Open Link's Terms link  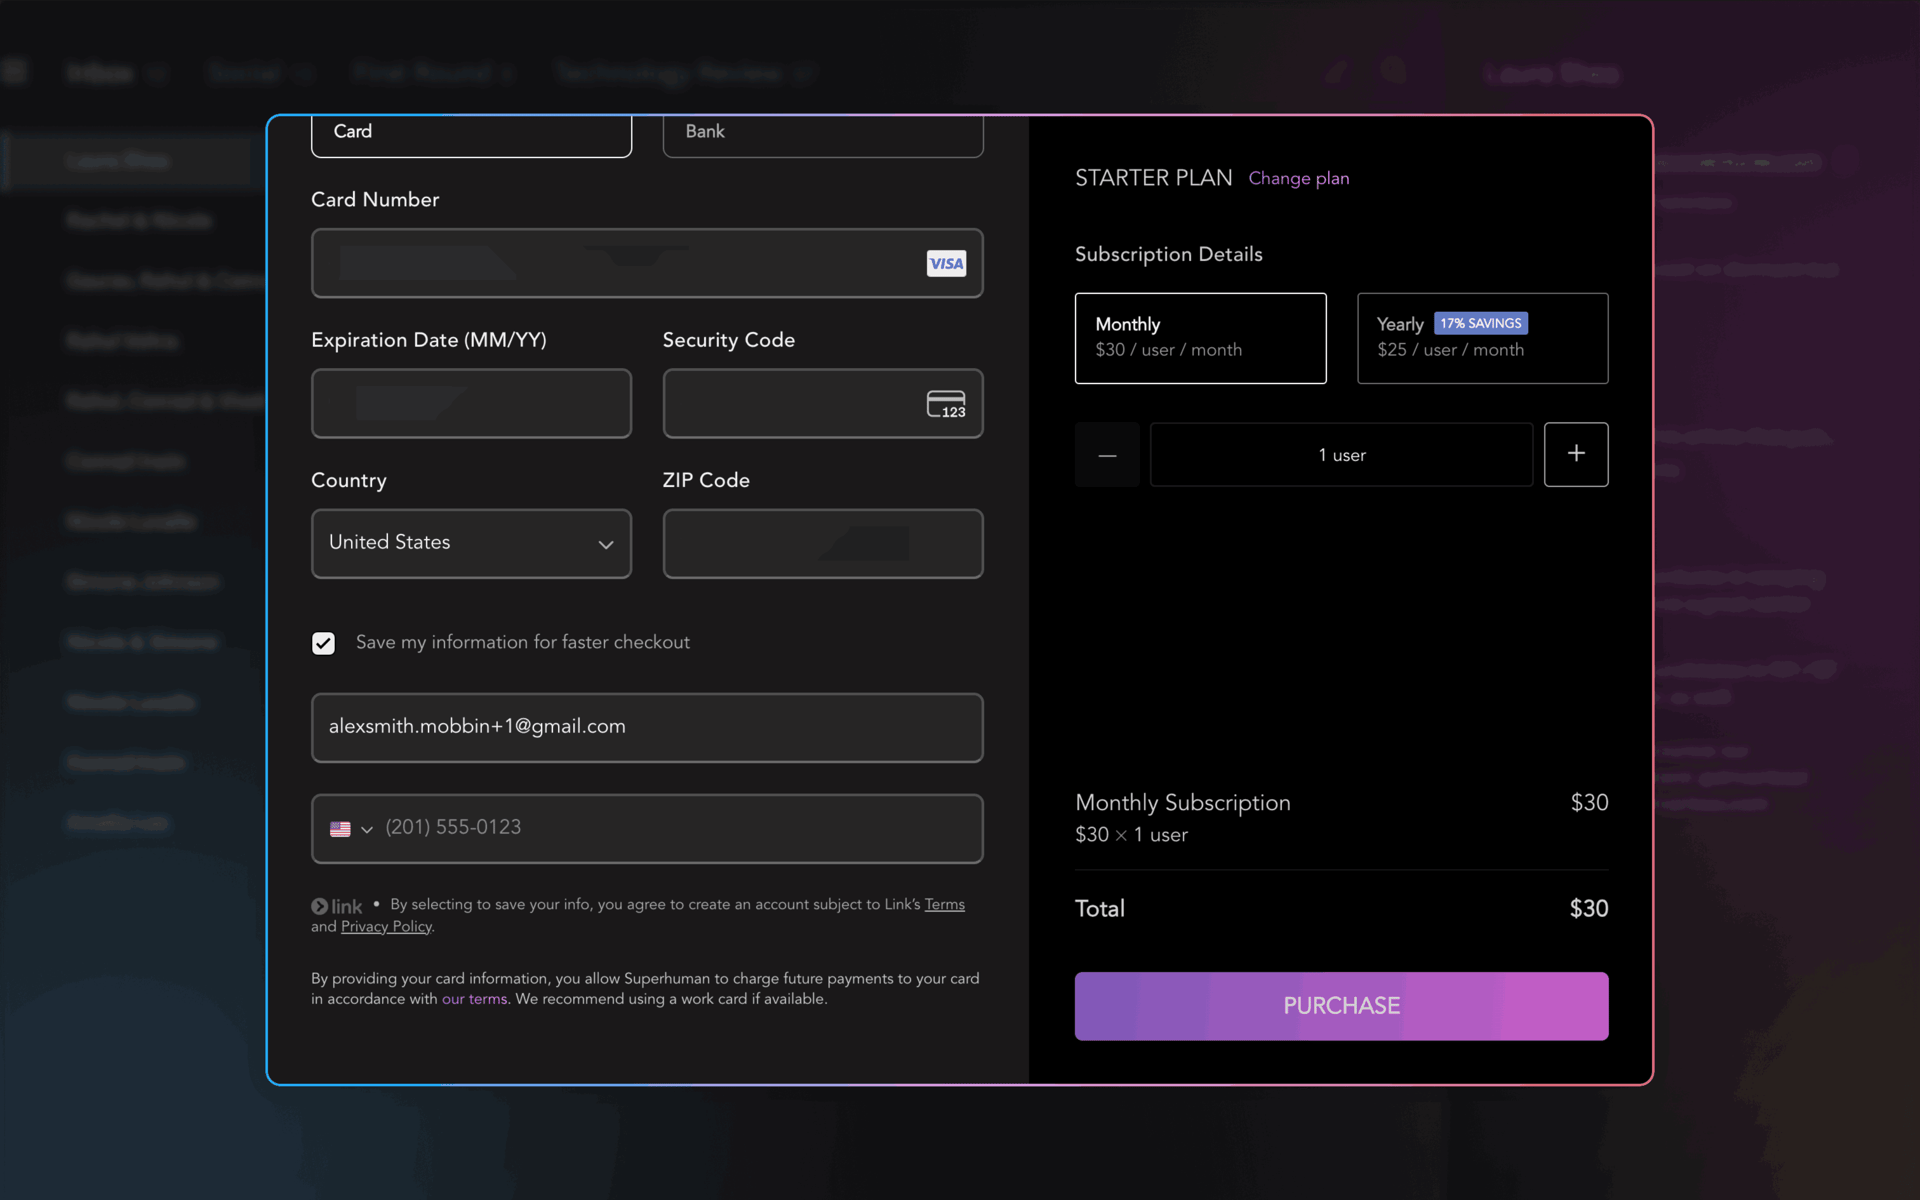tap(944, 904)
